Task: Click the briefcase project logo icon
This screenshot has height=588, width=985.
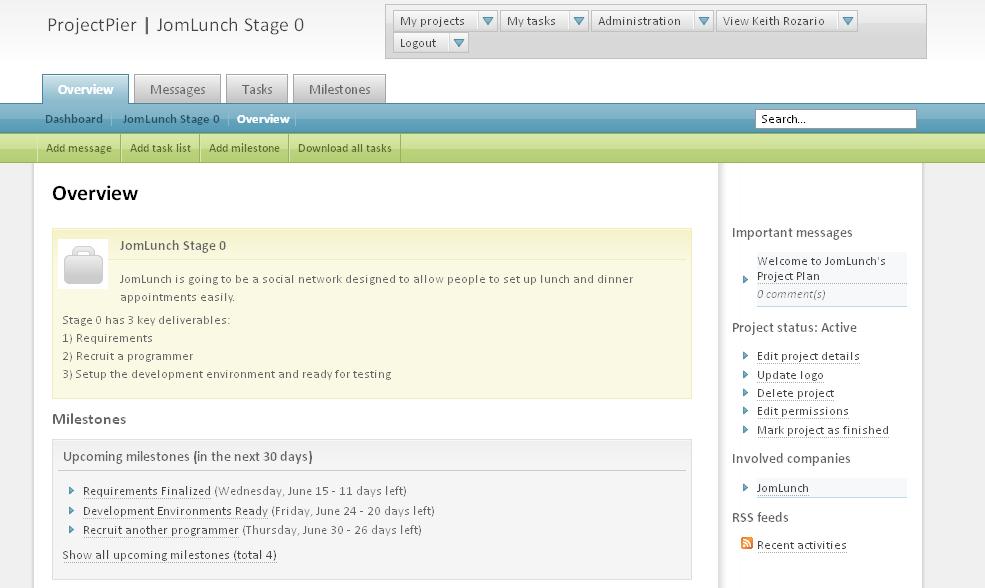Action: point(84,264)
